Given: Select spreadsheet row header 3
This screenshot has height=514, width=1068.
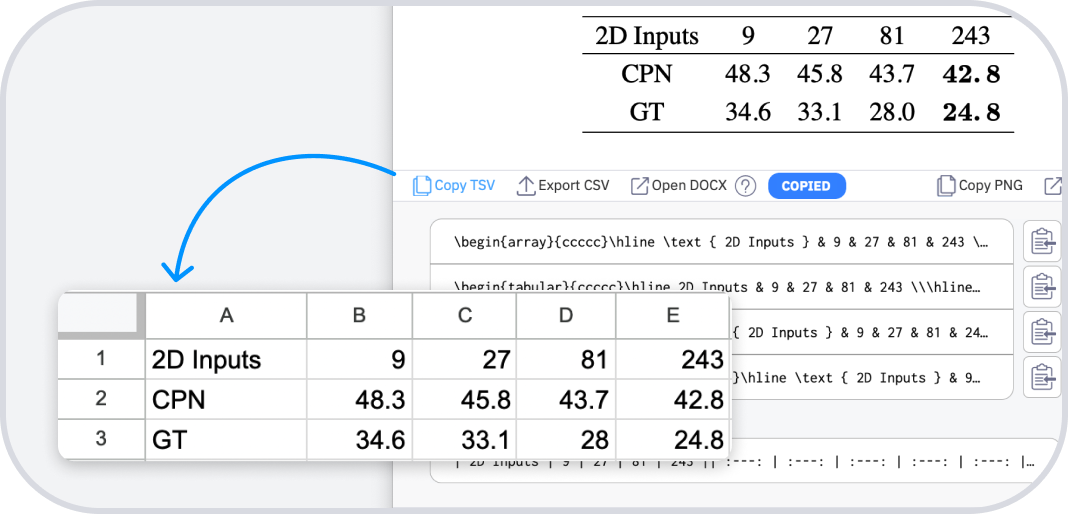Looking at the screenshot, I should (101, 439).
